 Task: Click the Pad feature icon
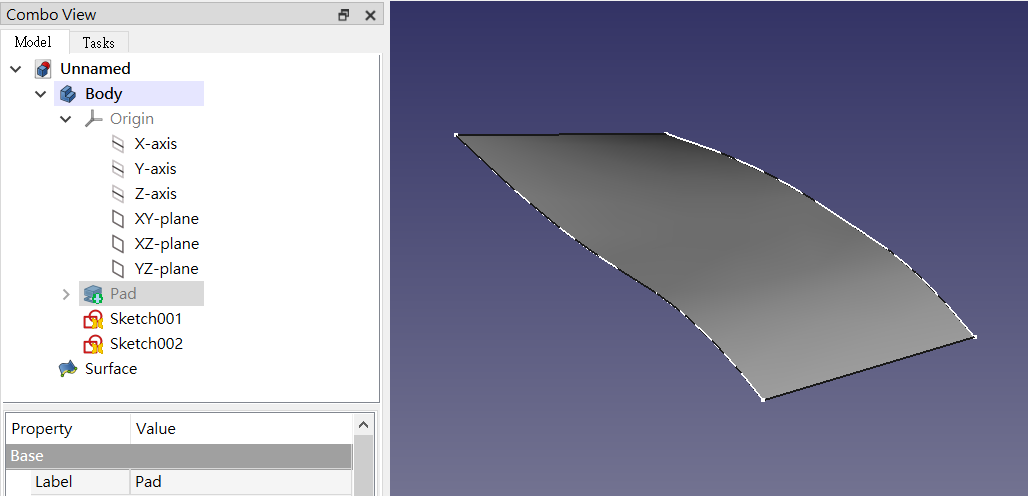pos(94,294)
